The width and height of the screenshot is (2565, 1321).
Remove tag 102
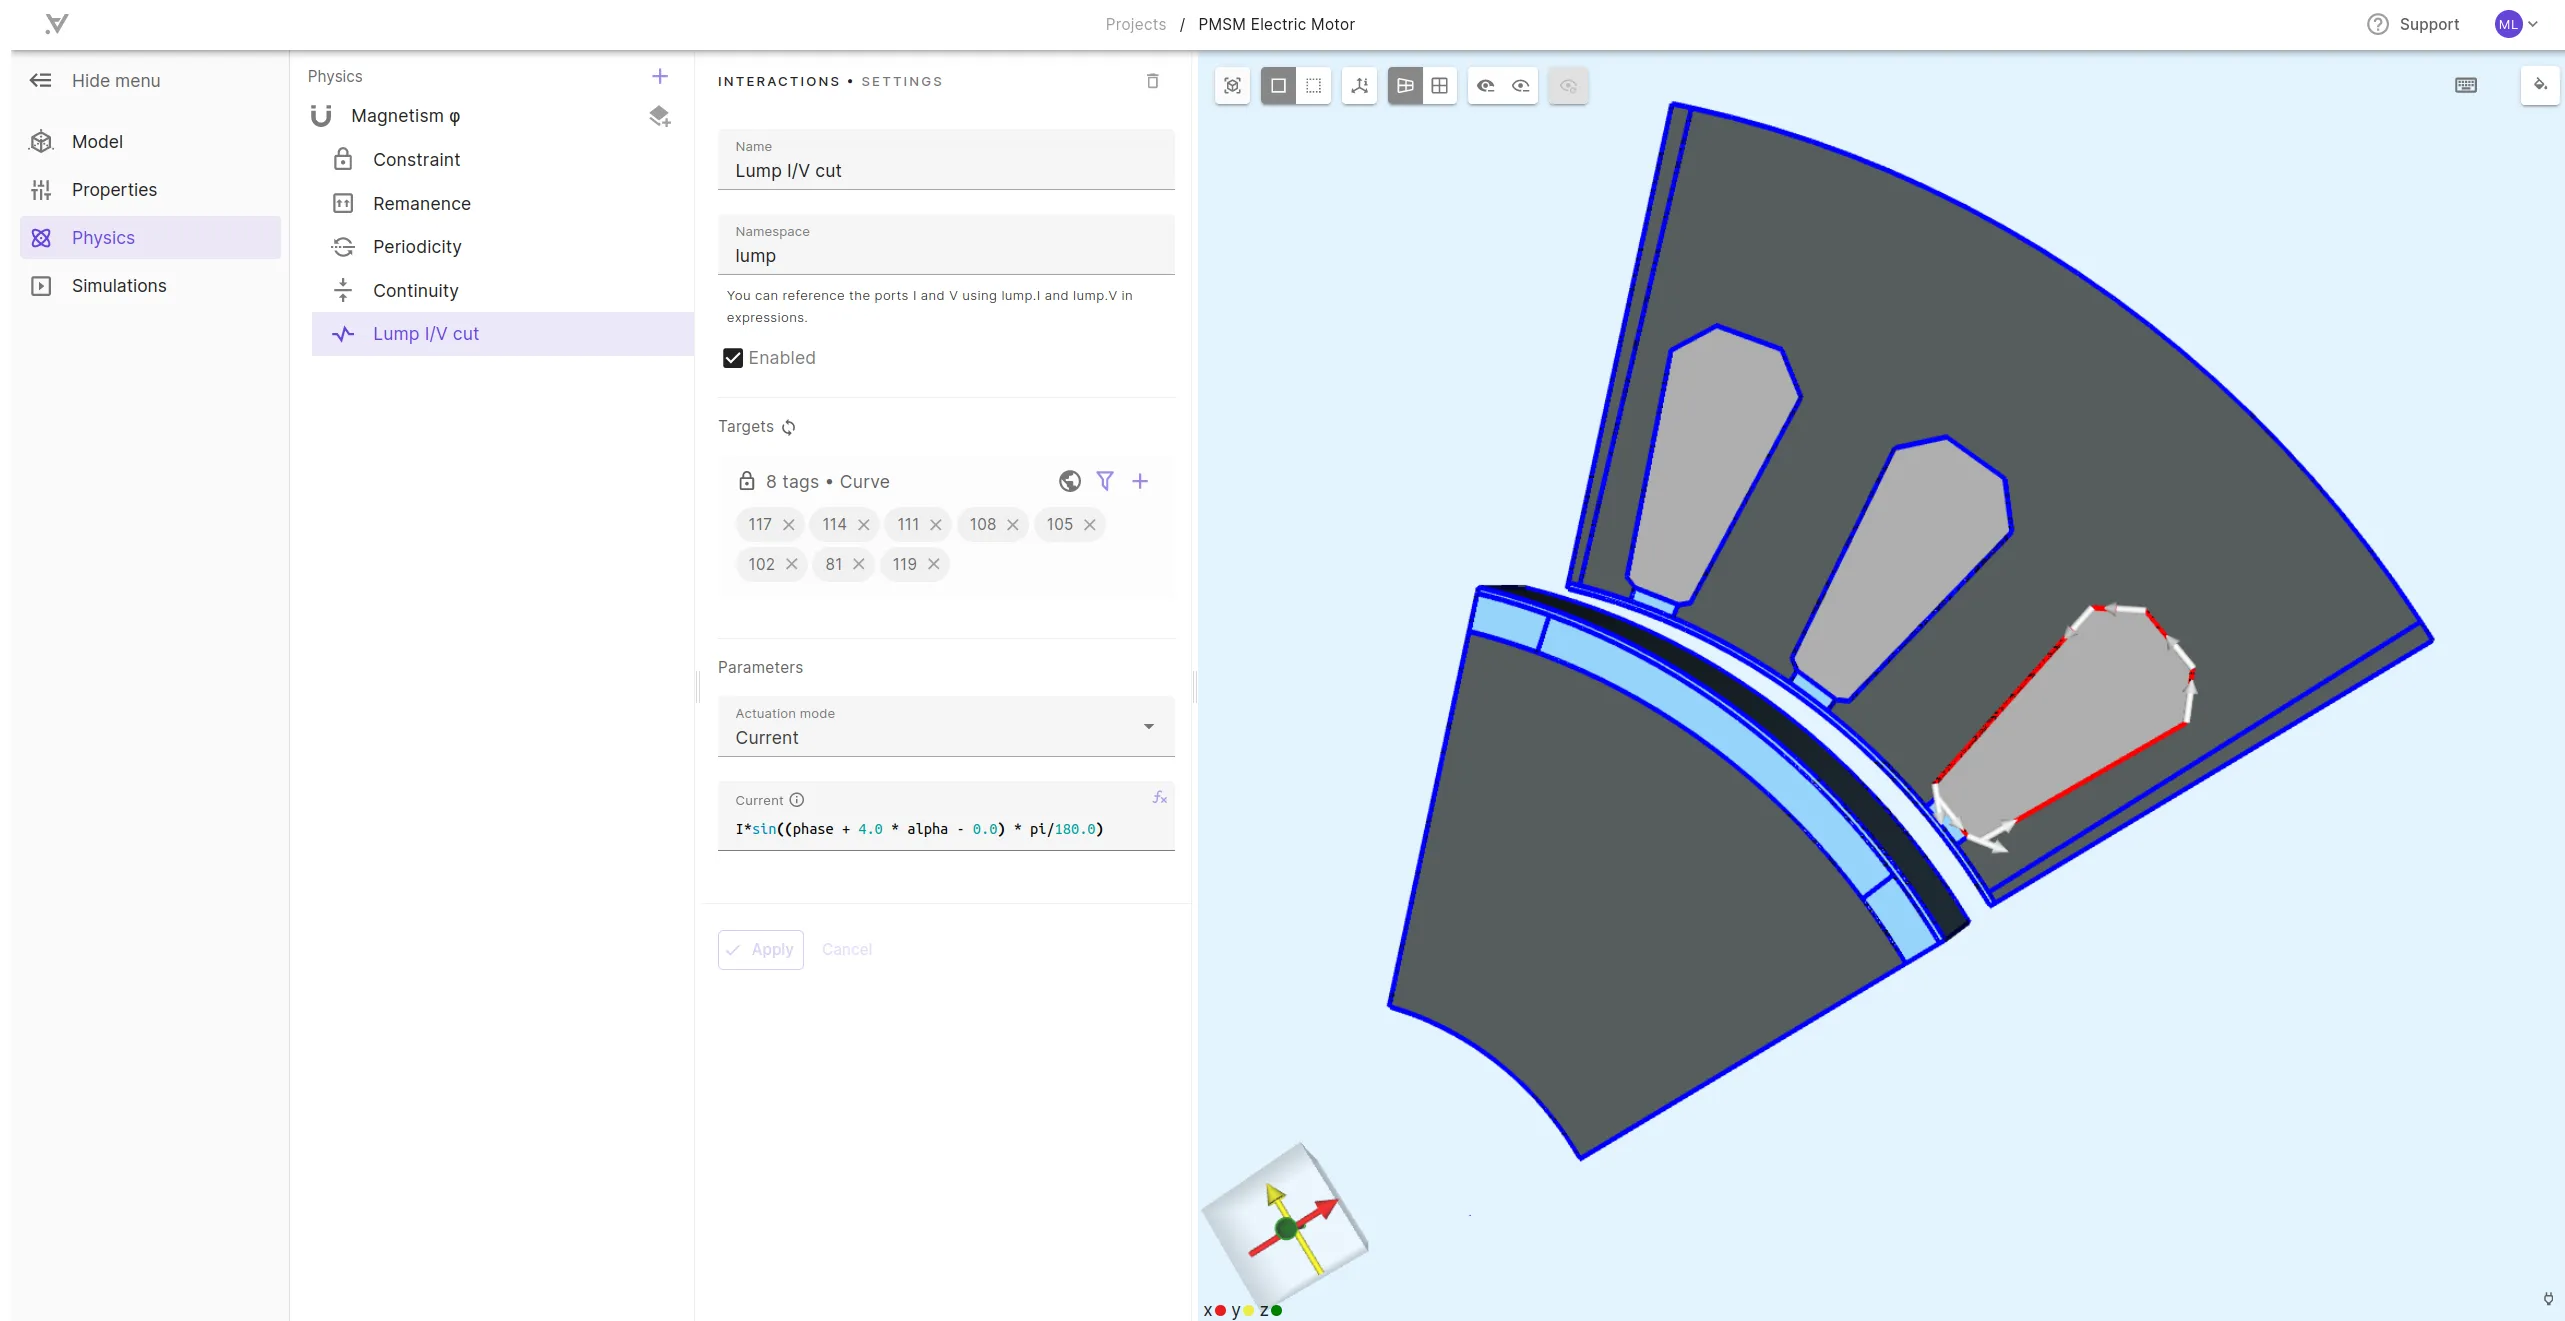coord(792,565)
